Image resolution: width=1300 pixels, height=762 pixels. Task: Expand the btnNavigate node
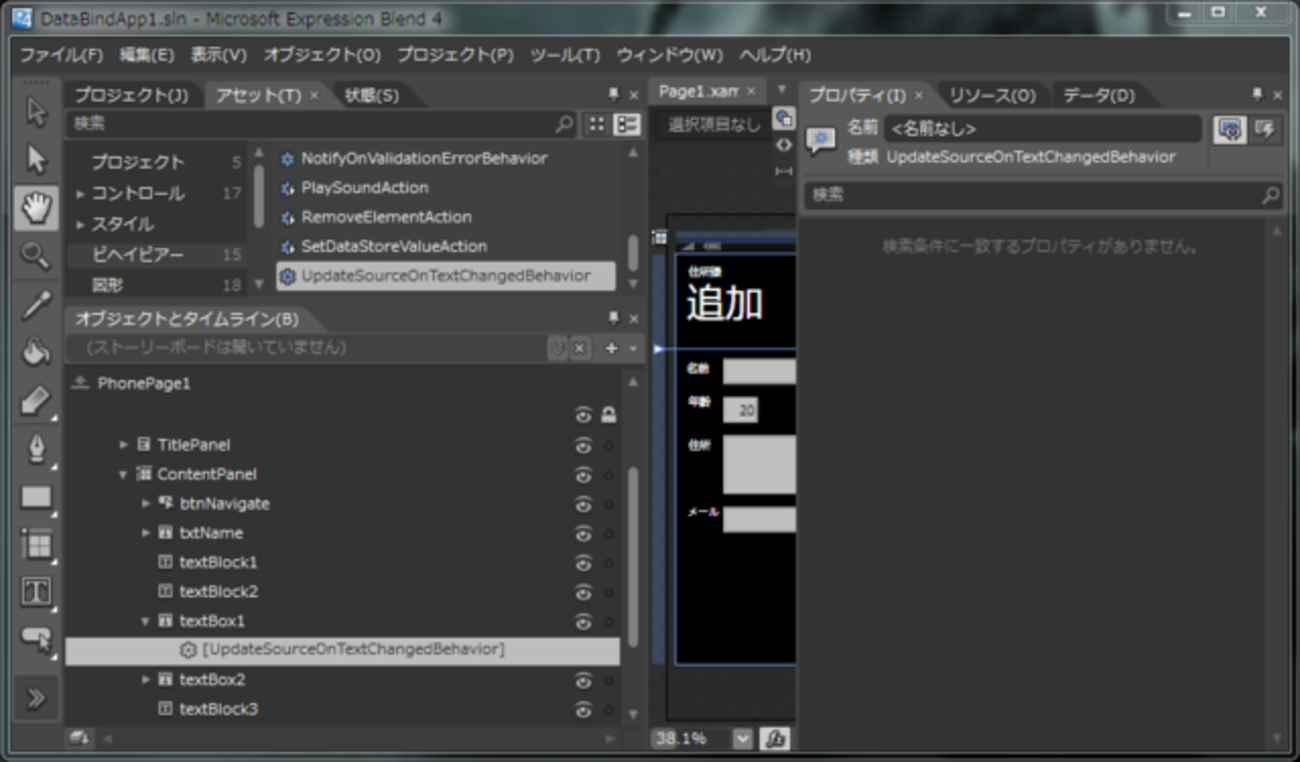pyautogui.click(x=145, y=504)
